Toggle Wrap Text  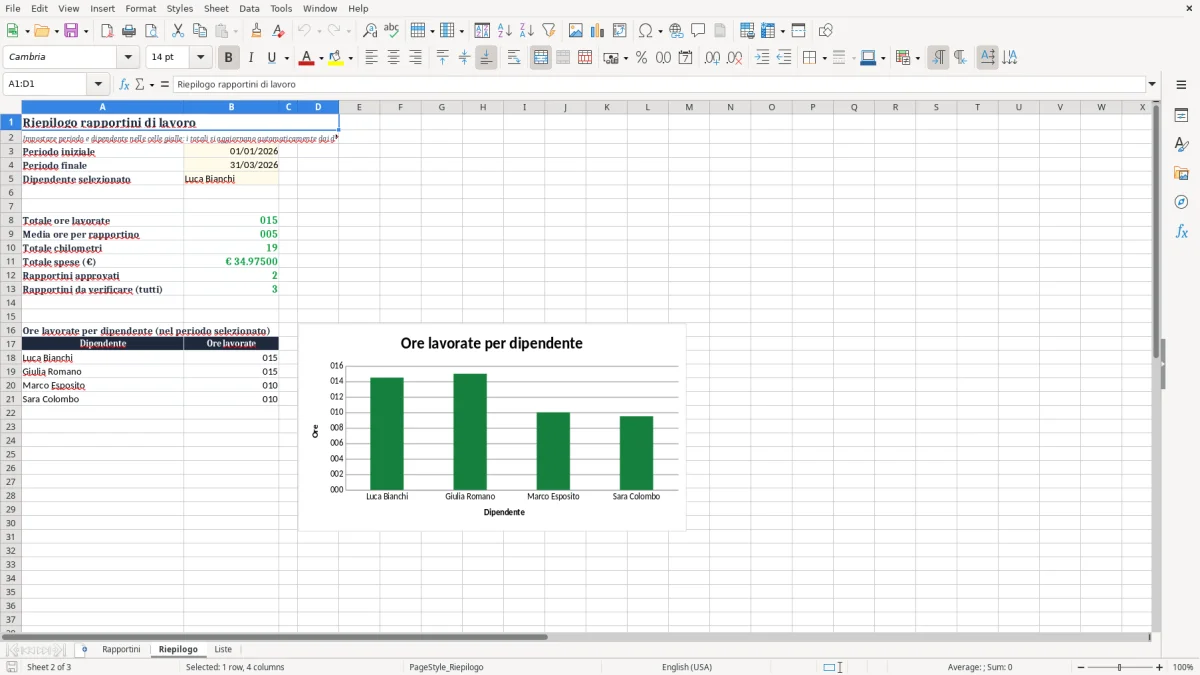click(514, 58)
